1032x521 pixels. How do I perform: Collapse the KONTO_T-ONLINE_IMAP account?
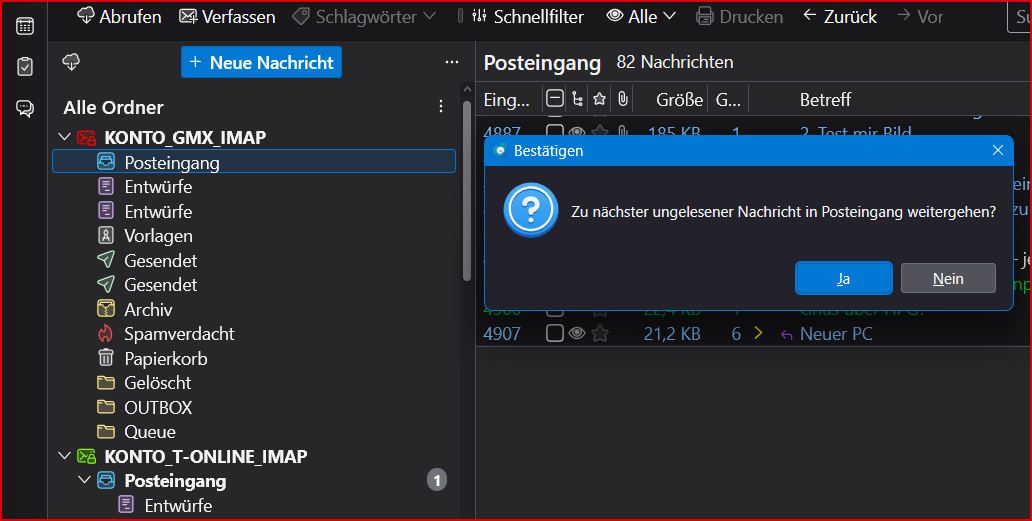[64, 456]
